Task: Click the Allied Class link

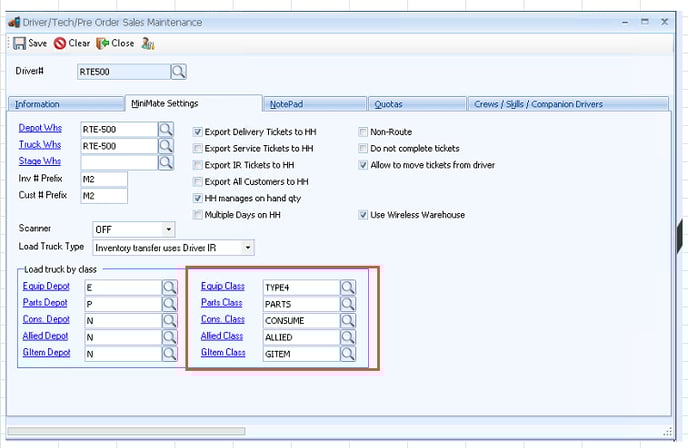Action: pos(222,336)
